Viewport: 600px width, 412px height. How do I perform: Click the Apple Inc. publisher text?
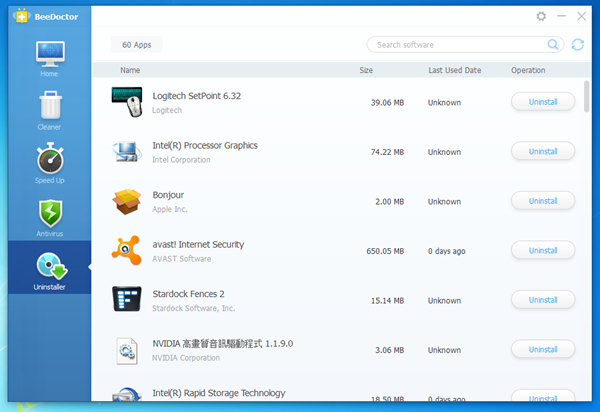pyautogui.click(x=170, y=209)
